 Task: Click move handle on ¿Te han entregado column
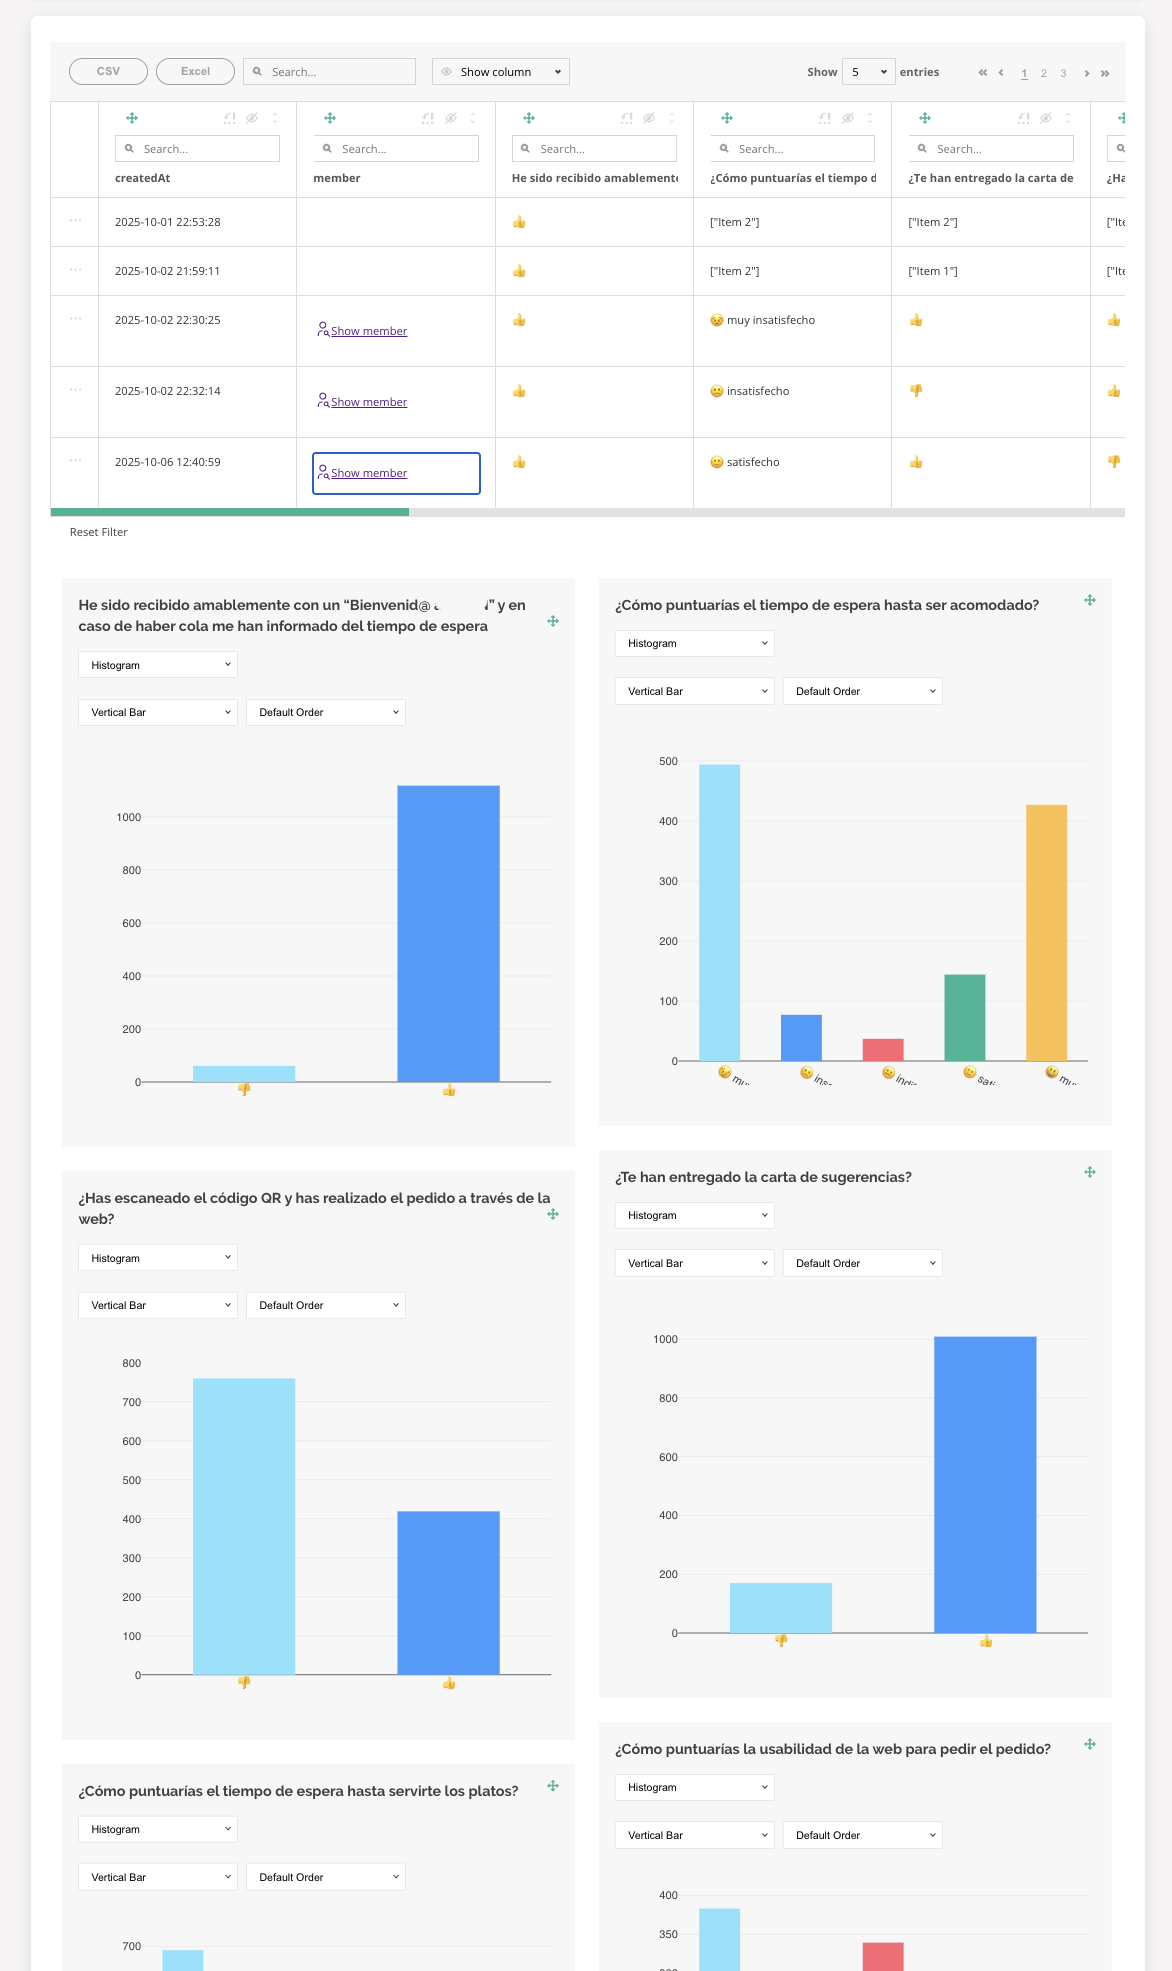click(925, 118)
